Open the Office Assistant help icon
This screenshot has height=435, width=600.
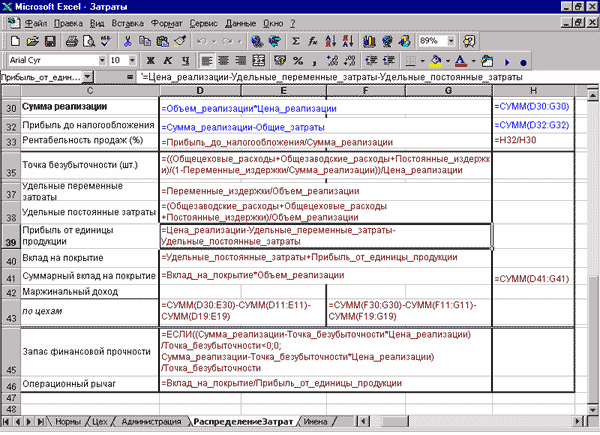pos(470,41)
